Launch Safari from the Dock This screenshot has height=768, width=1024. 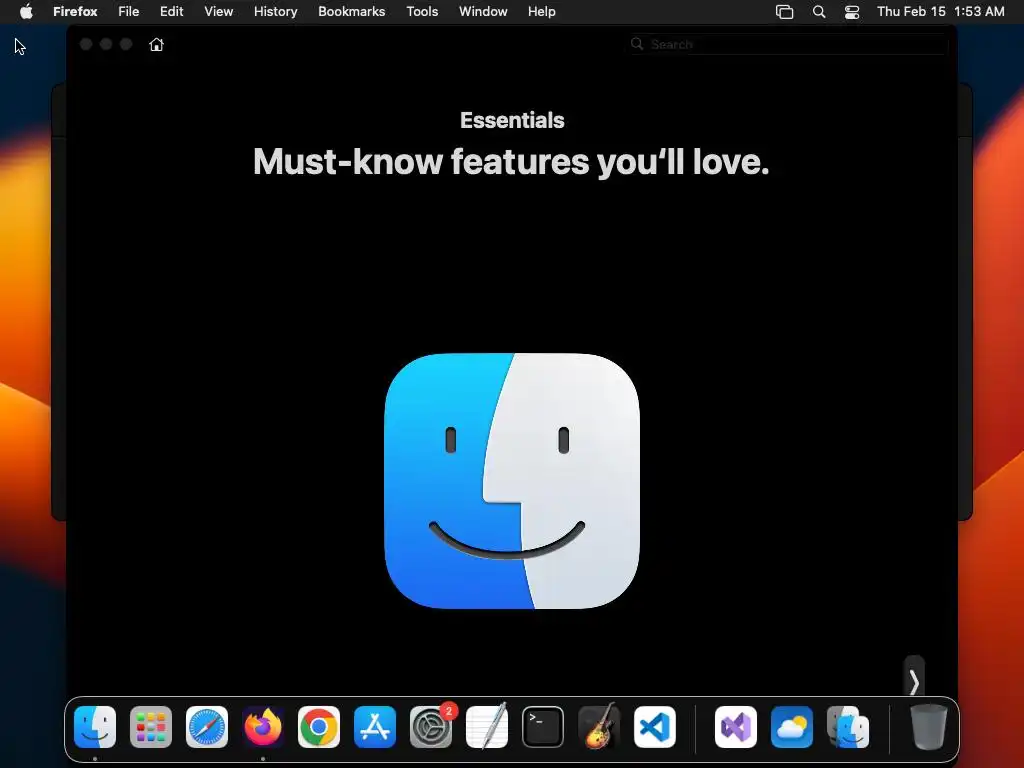pos(207,727)
